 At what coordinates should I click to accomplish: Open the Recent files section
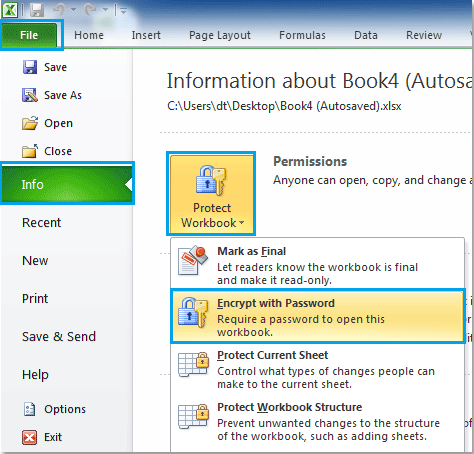click(x=42, y=222)
